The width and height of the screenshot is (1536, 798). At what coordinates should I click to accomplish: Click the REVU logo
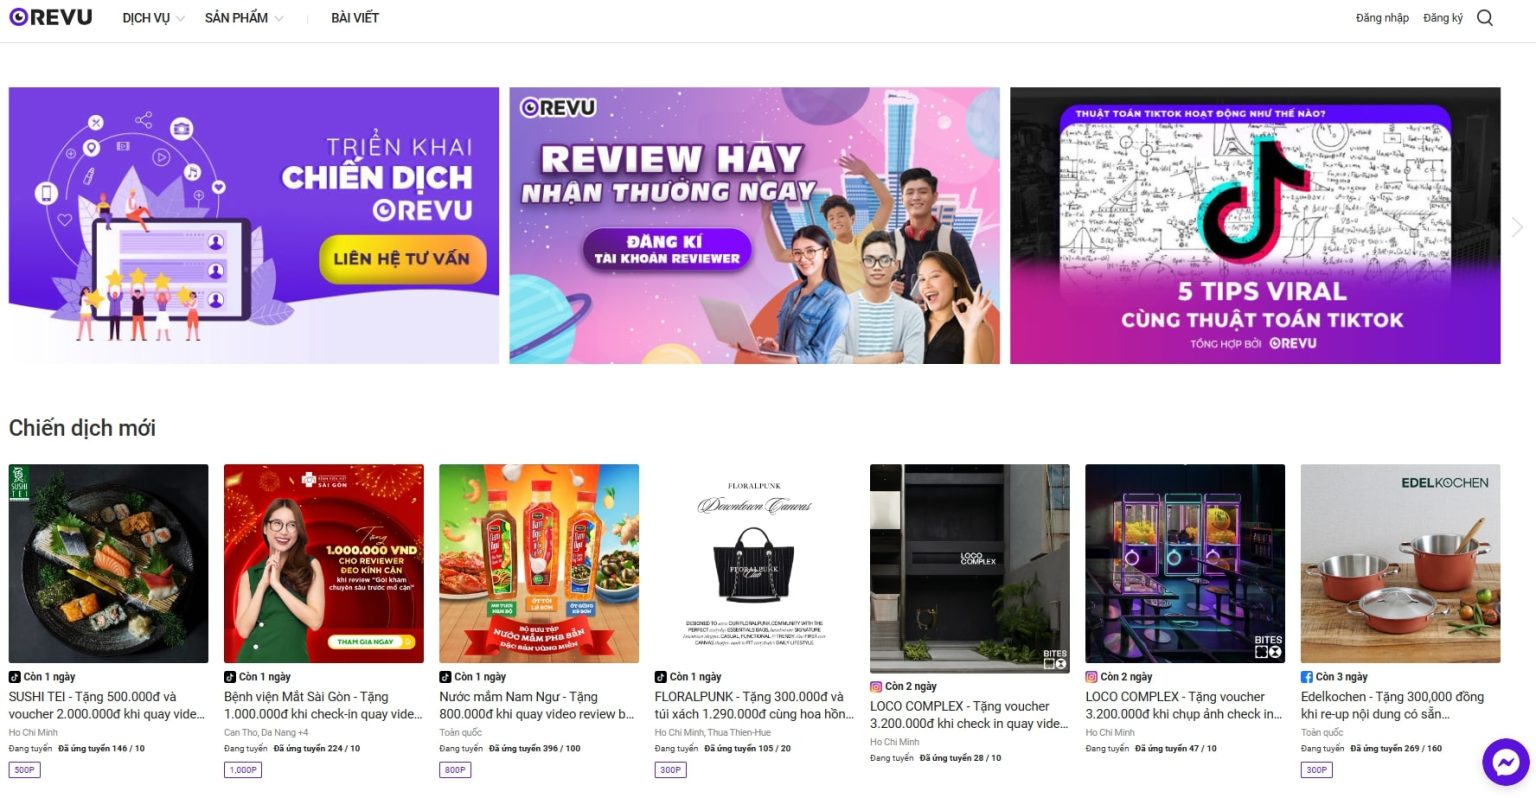click(x=51, y=17)
